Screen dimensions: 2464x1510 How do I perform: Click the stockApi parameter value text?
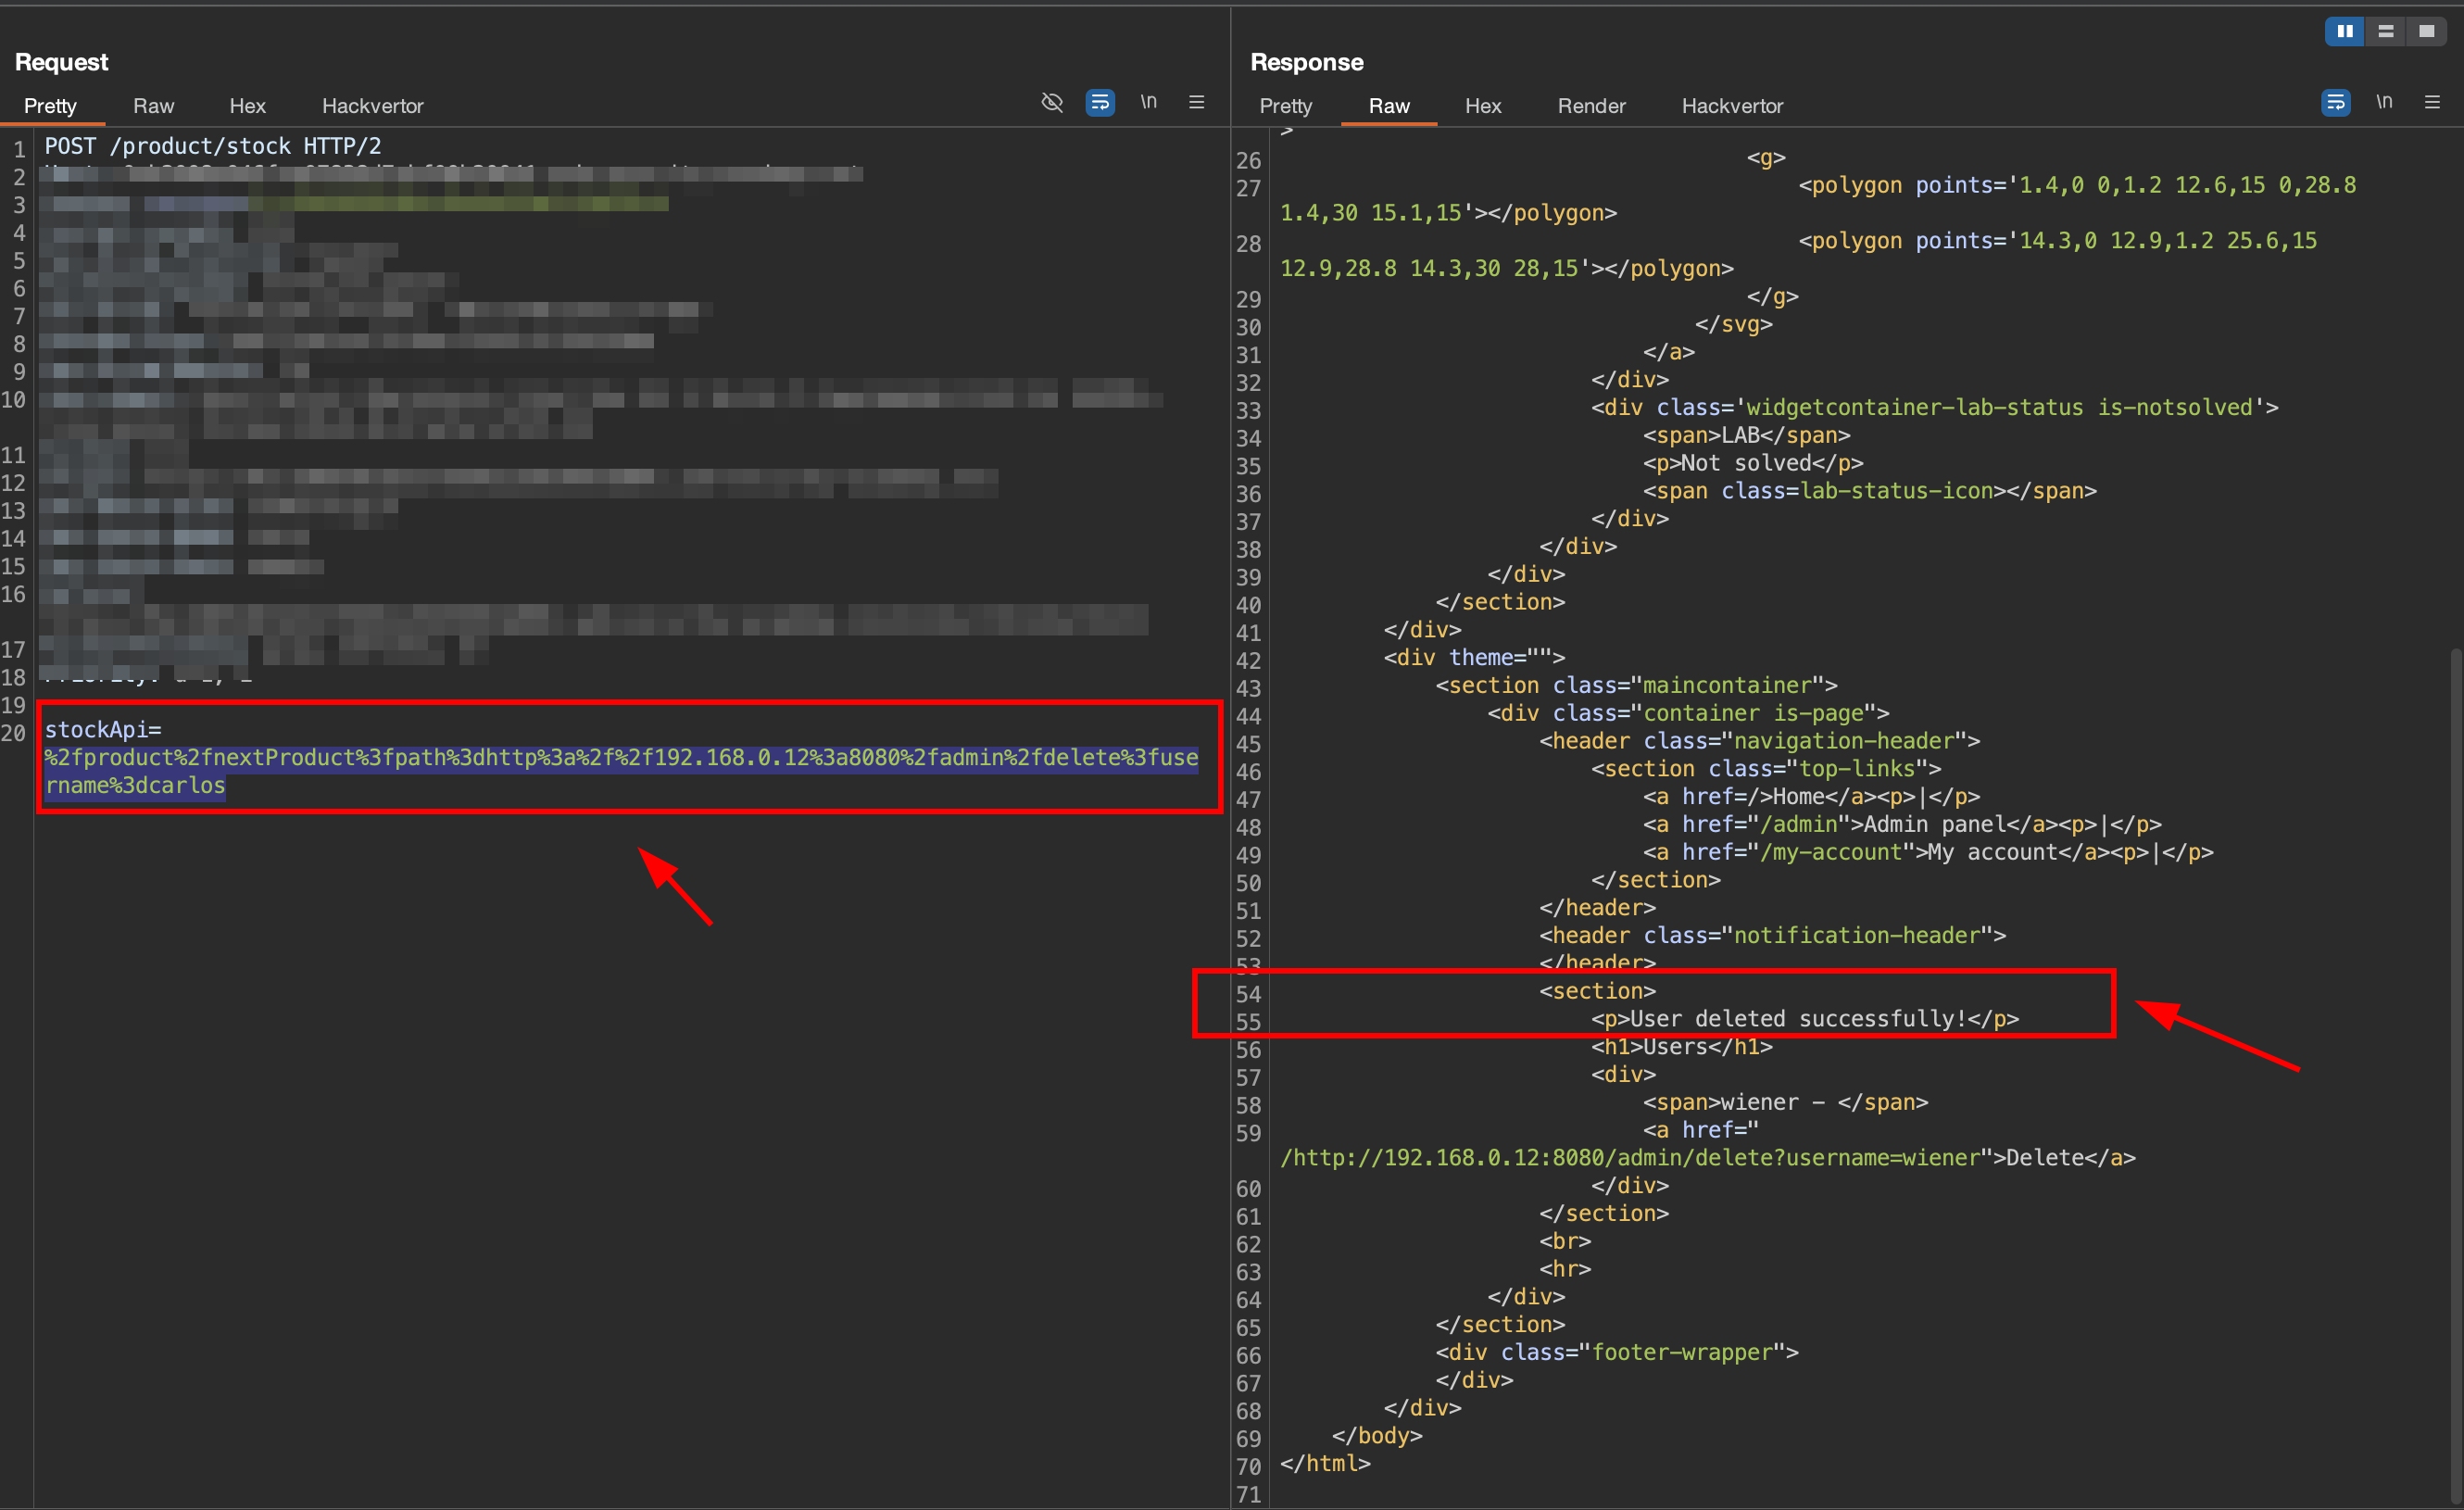[620, 758]
